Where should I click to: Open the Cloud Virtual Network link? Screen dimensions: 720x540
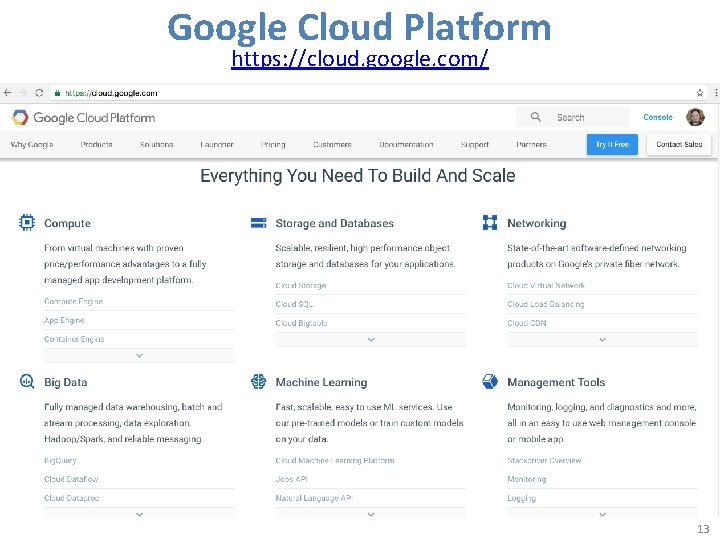(546, 285)
